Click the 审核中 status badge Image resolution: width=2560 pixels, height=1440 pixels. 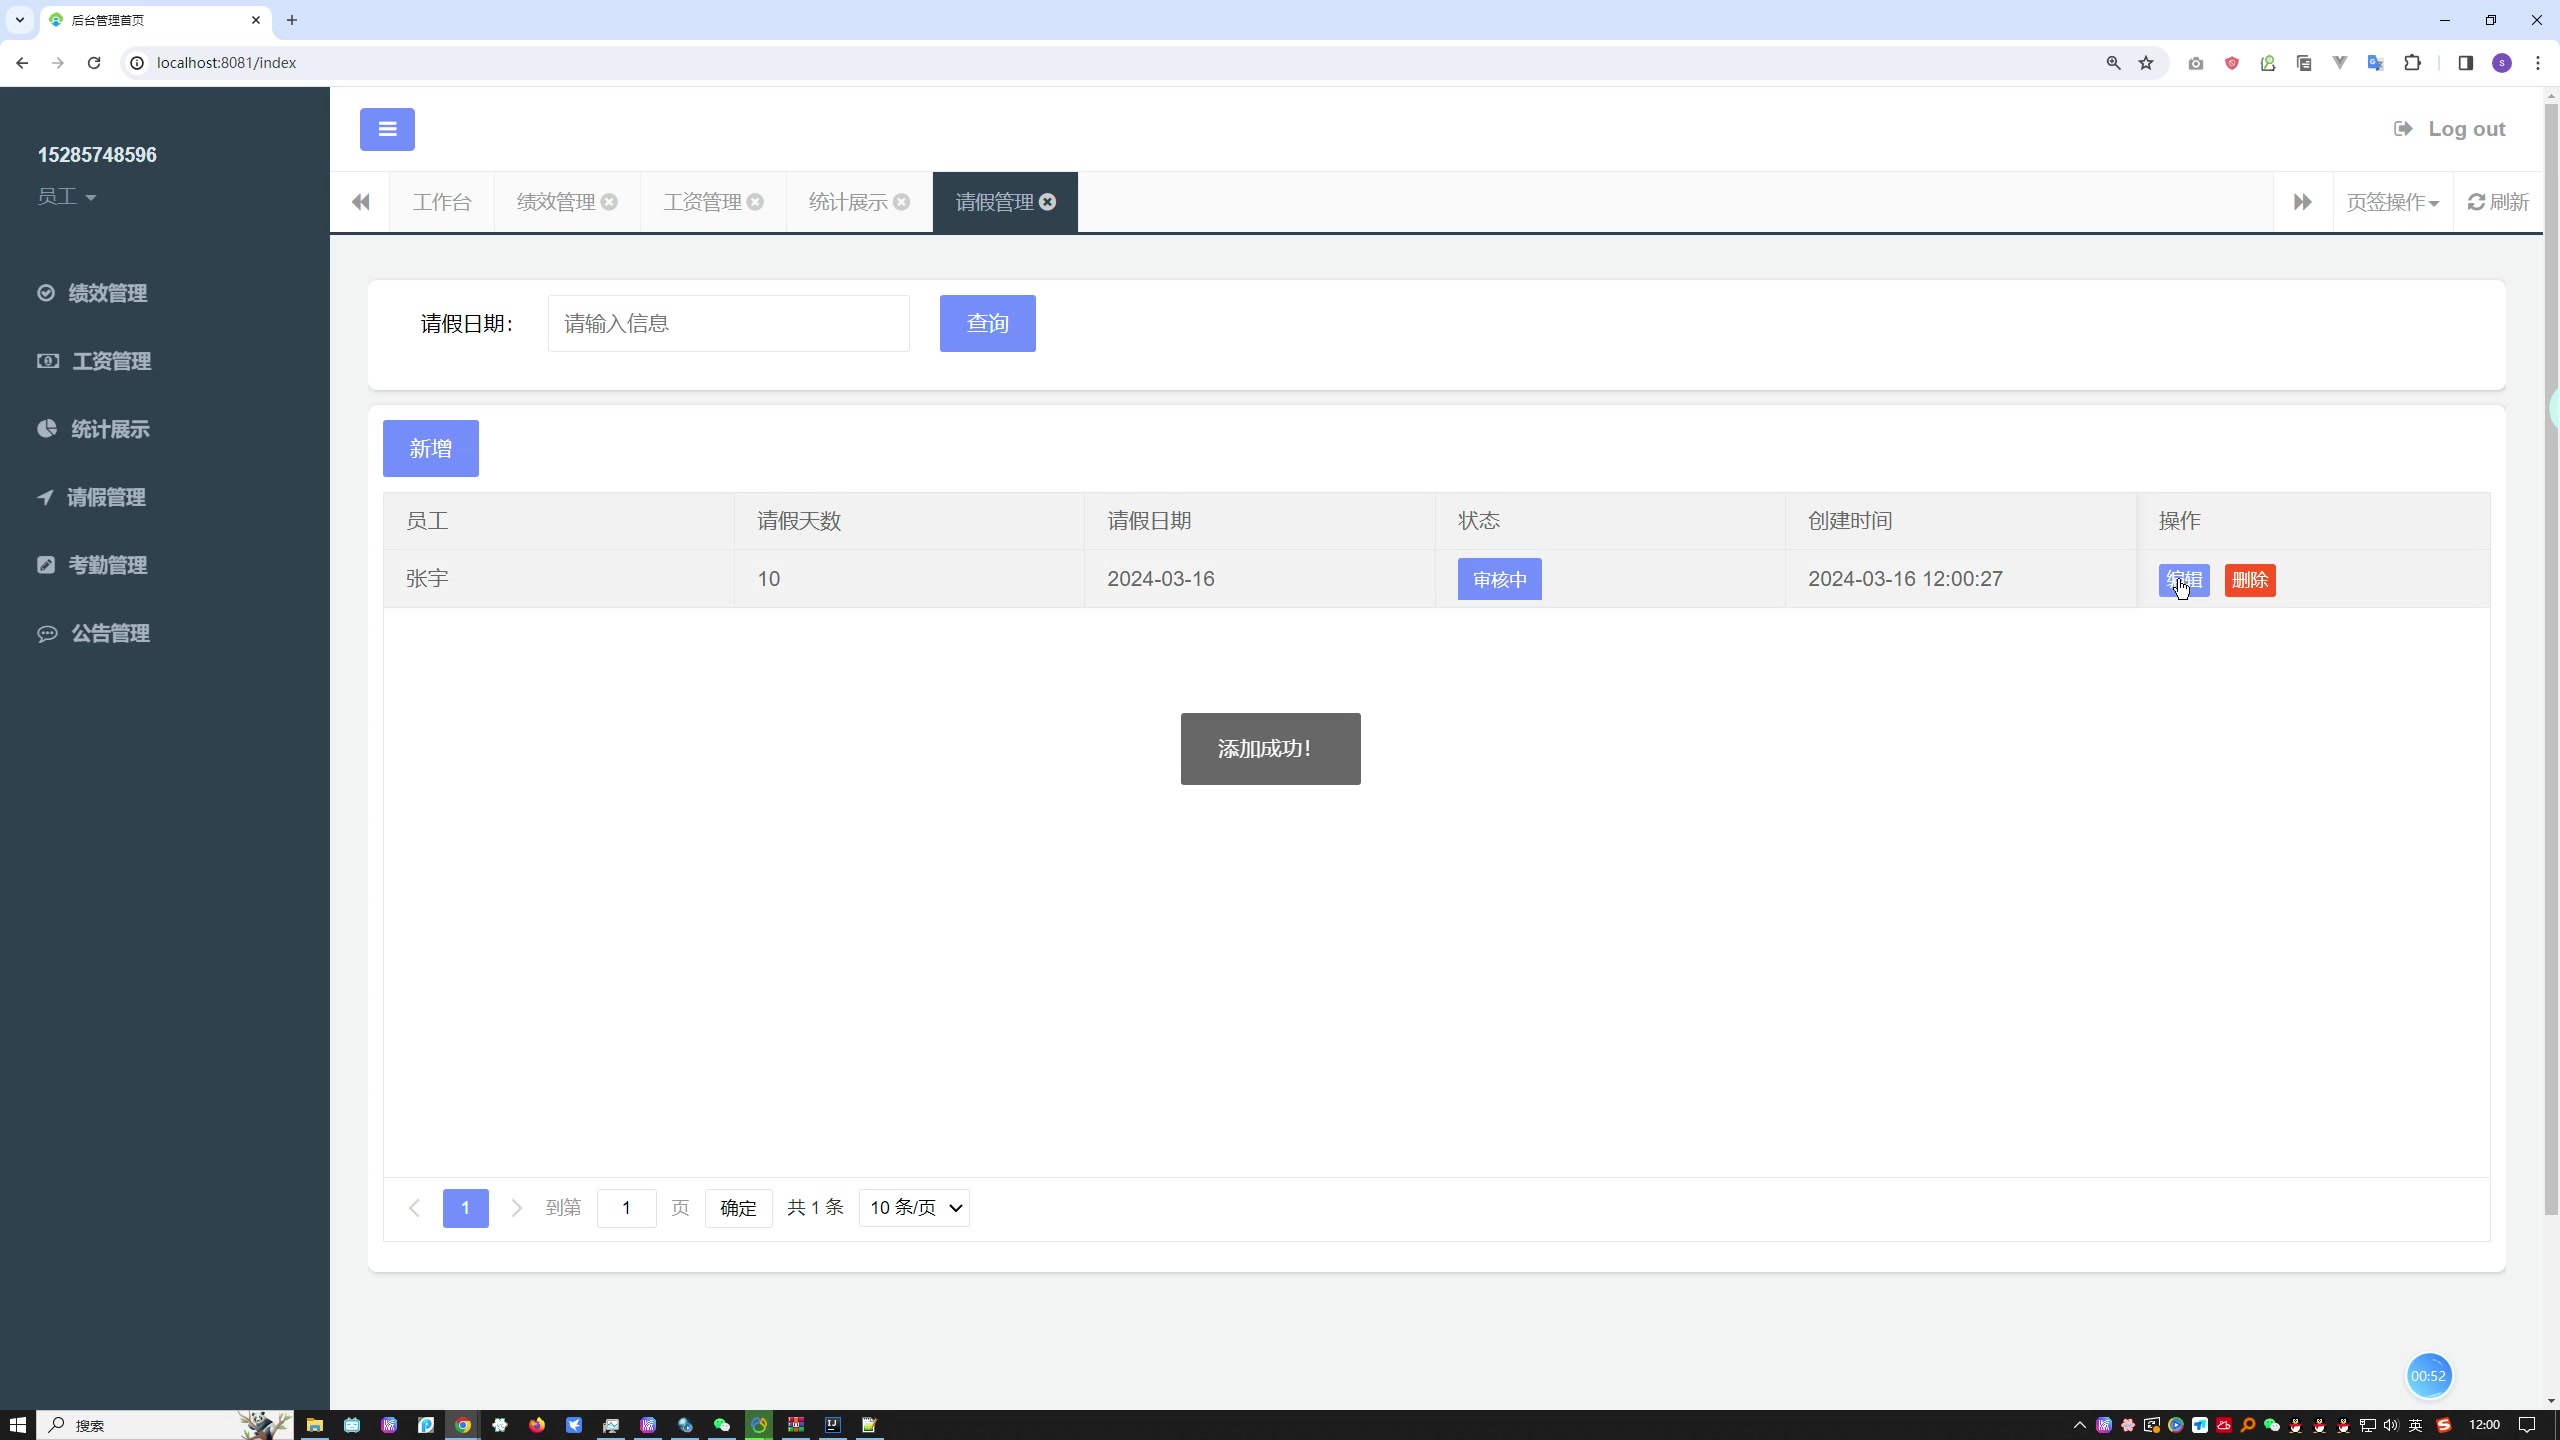tap(1499, 579)
